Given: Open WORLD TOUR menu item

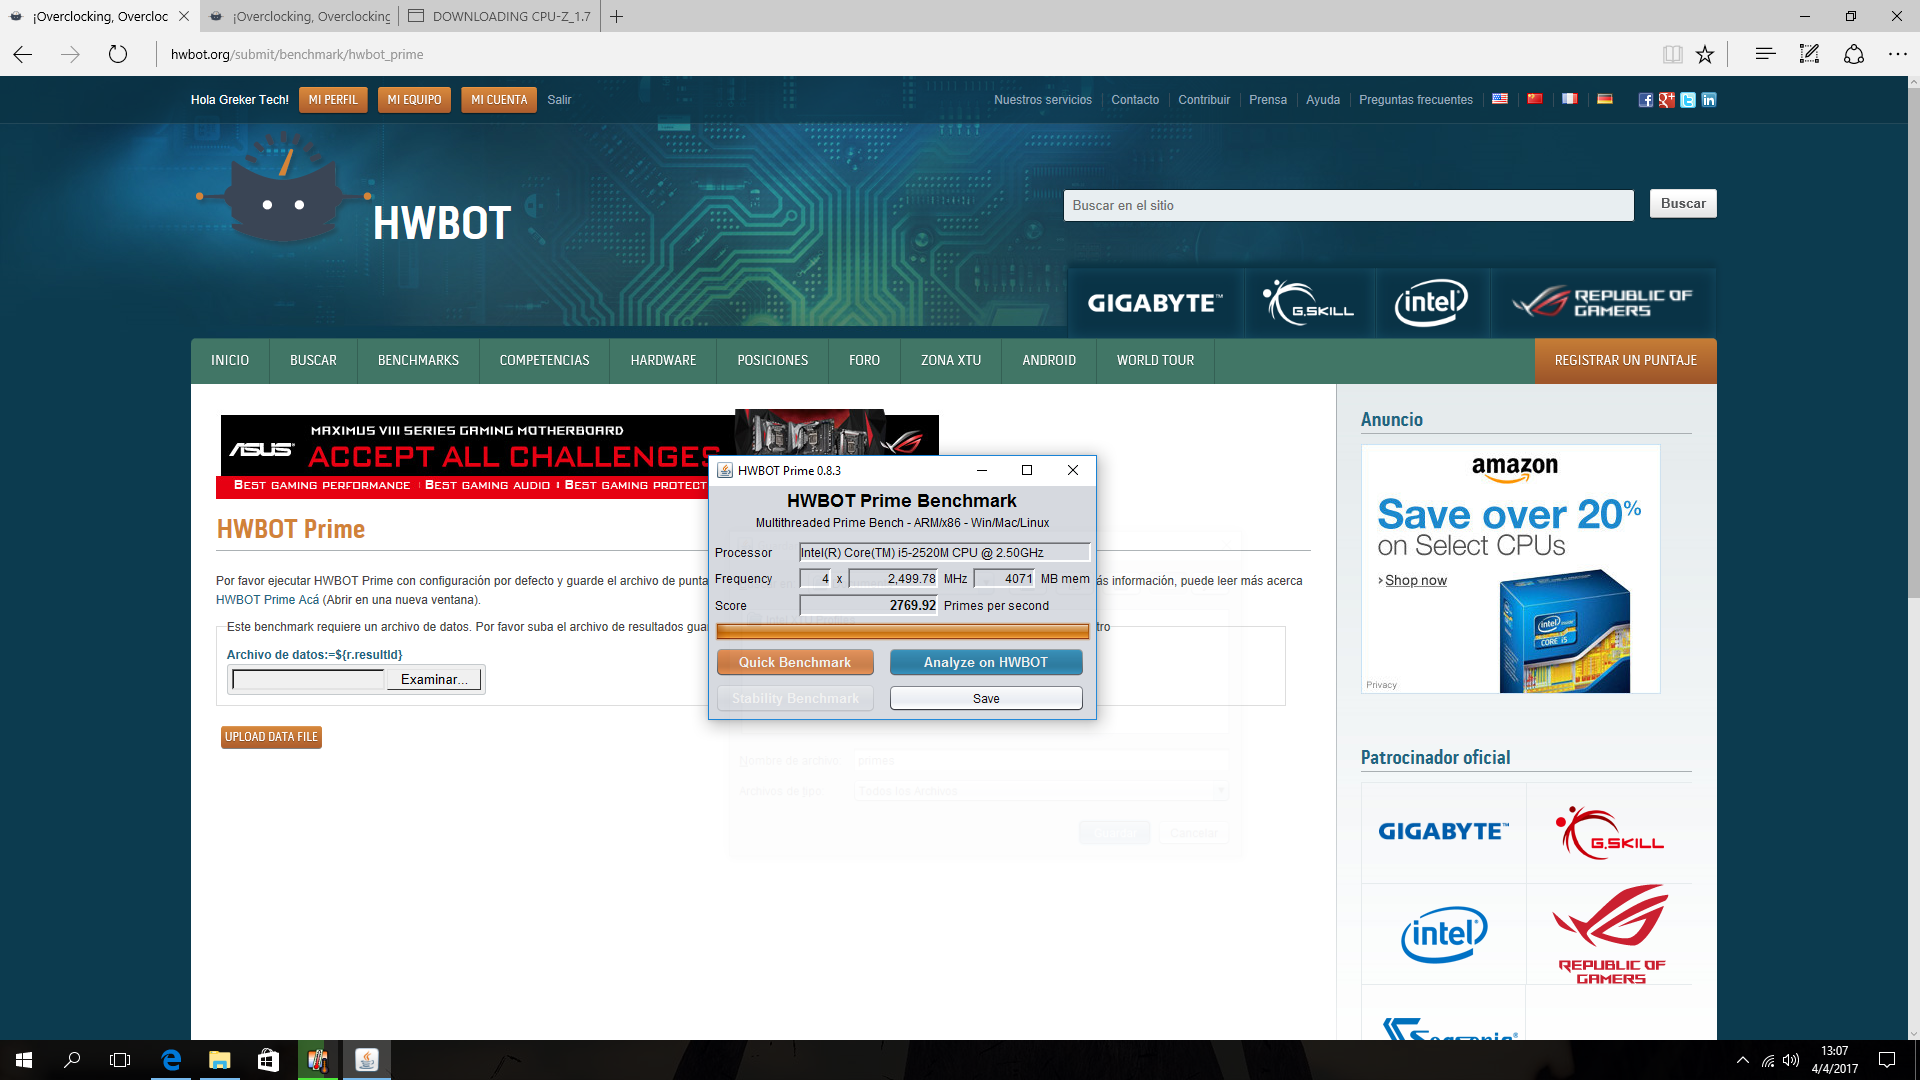Looking at the screenshot, I should point(1155,360).
